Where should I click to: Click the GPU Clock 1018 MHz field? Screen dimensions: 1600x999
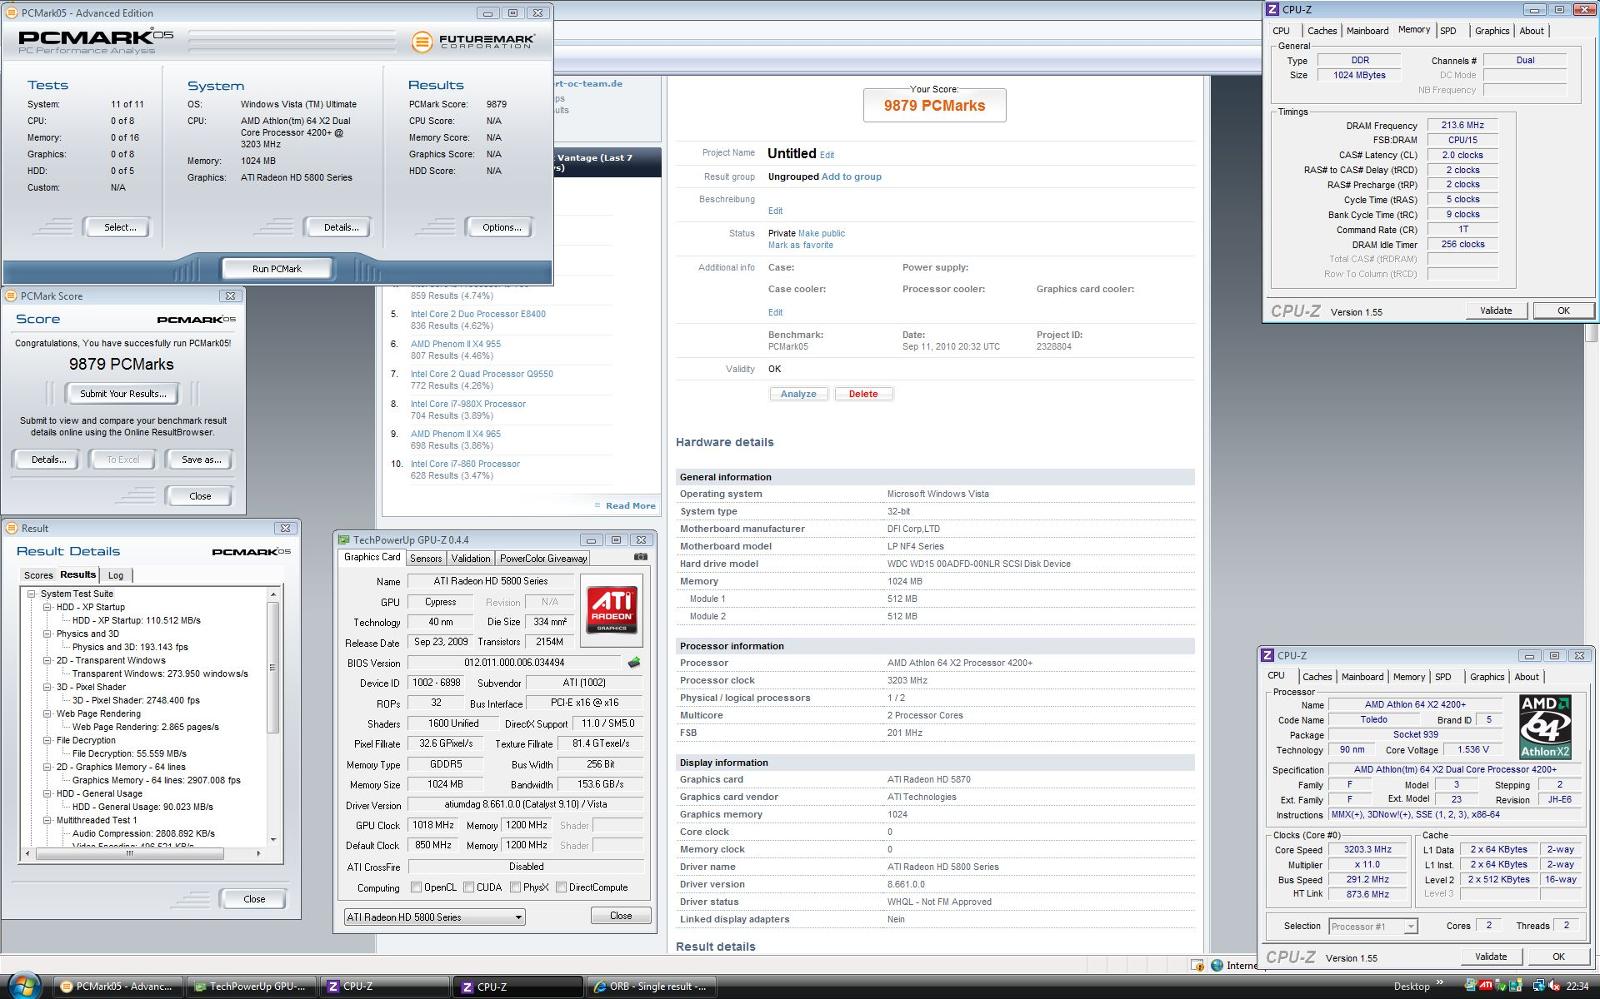433,825
